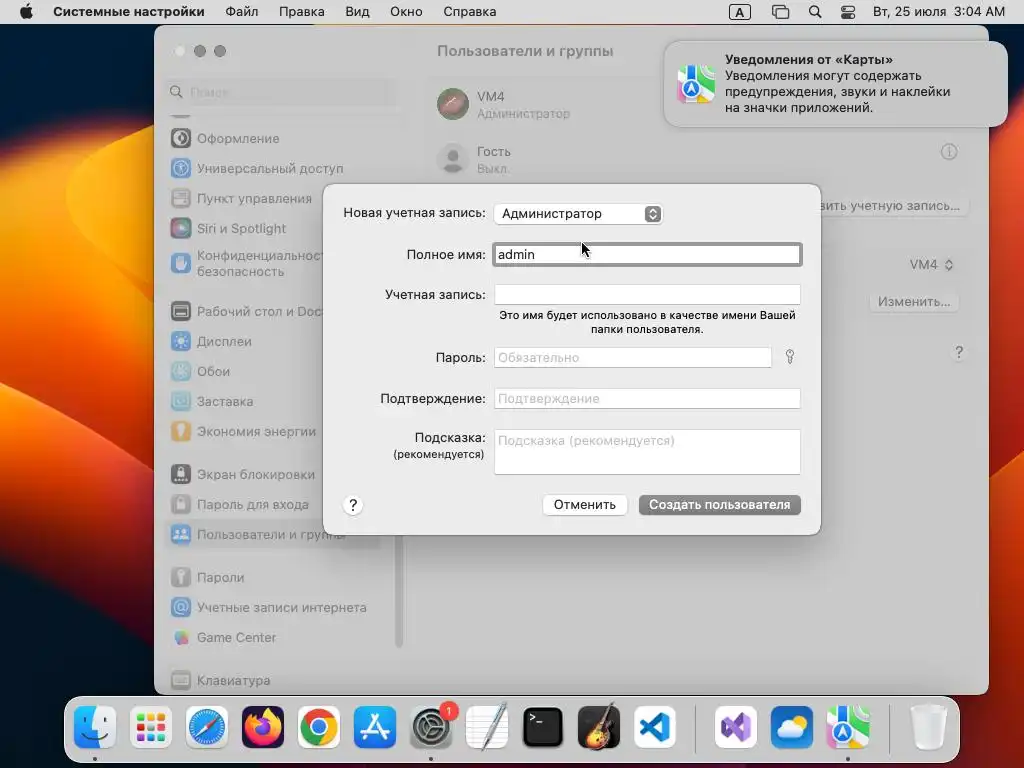This screenshot has height=768, width=1024.
Task: Launch Safari from the Dock
Action: [207, 727]
